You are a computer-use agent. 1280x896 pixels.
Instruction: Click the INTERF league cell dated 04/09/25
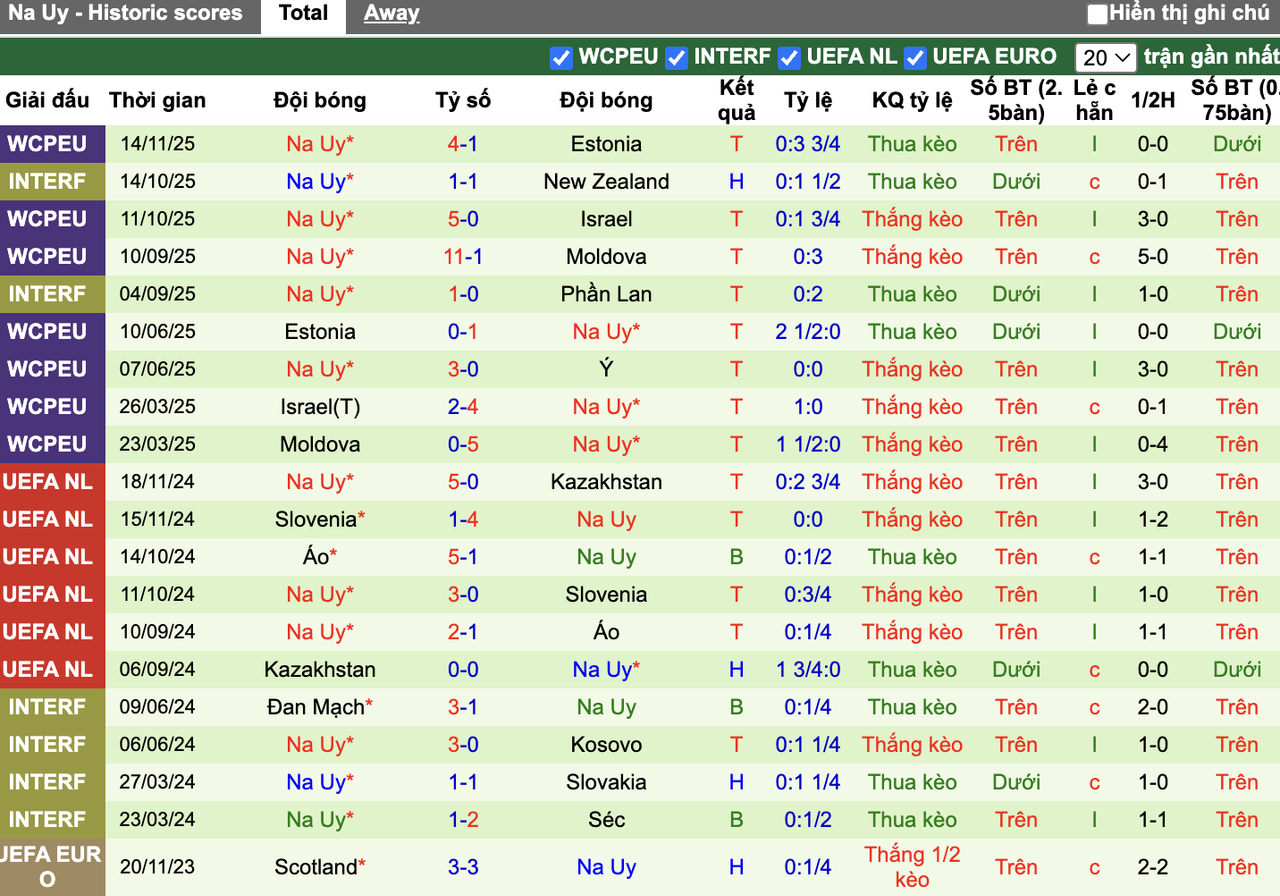point(52,294)
